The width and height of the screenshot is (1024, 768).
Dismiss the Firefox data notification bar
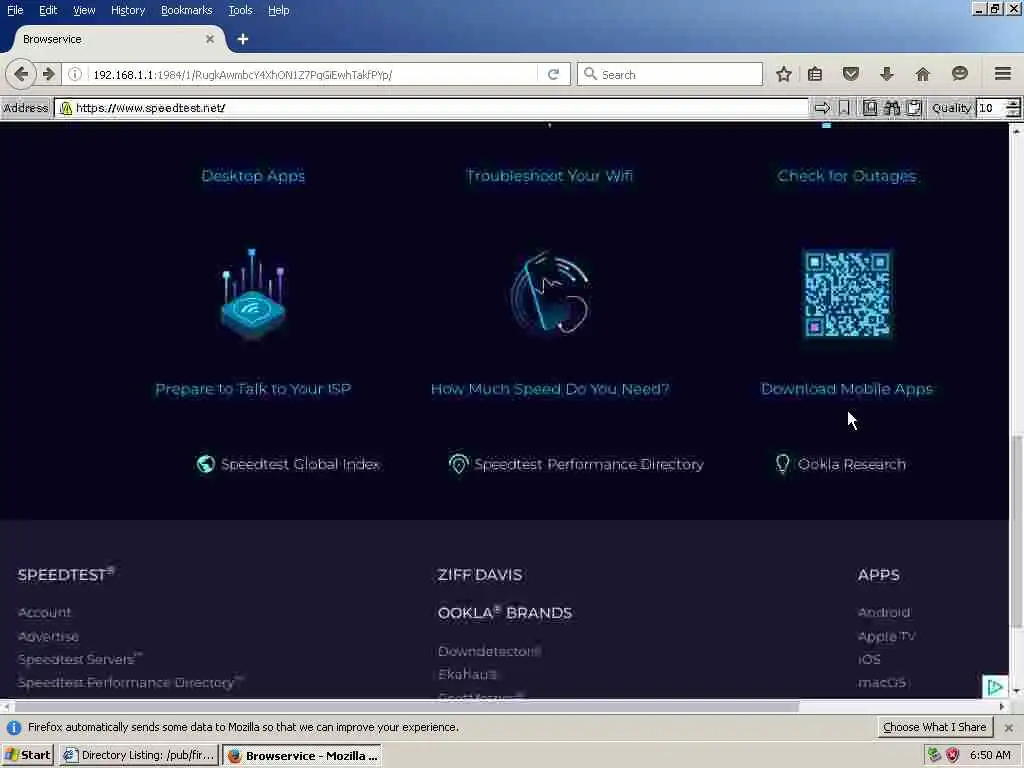point(1008,727)
